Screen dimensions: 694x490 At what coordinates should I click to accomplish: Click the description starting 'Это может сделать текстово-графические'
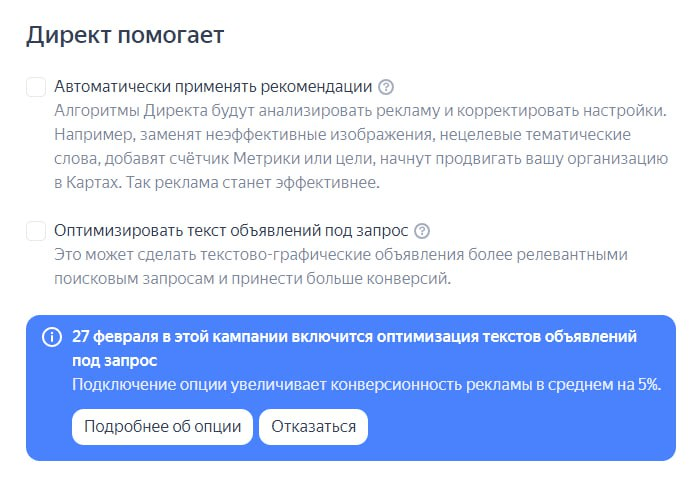[x=341, y=266]
